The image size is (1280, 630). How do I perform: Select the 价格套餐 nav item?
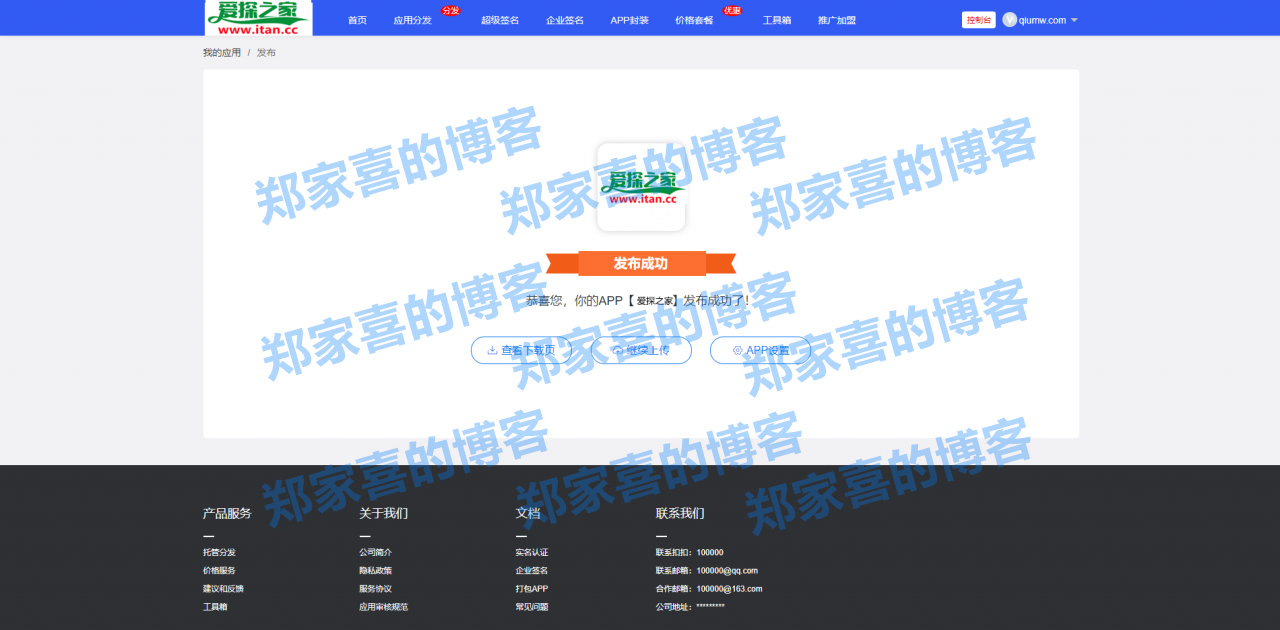coord(694,20)
